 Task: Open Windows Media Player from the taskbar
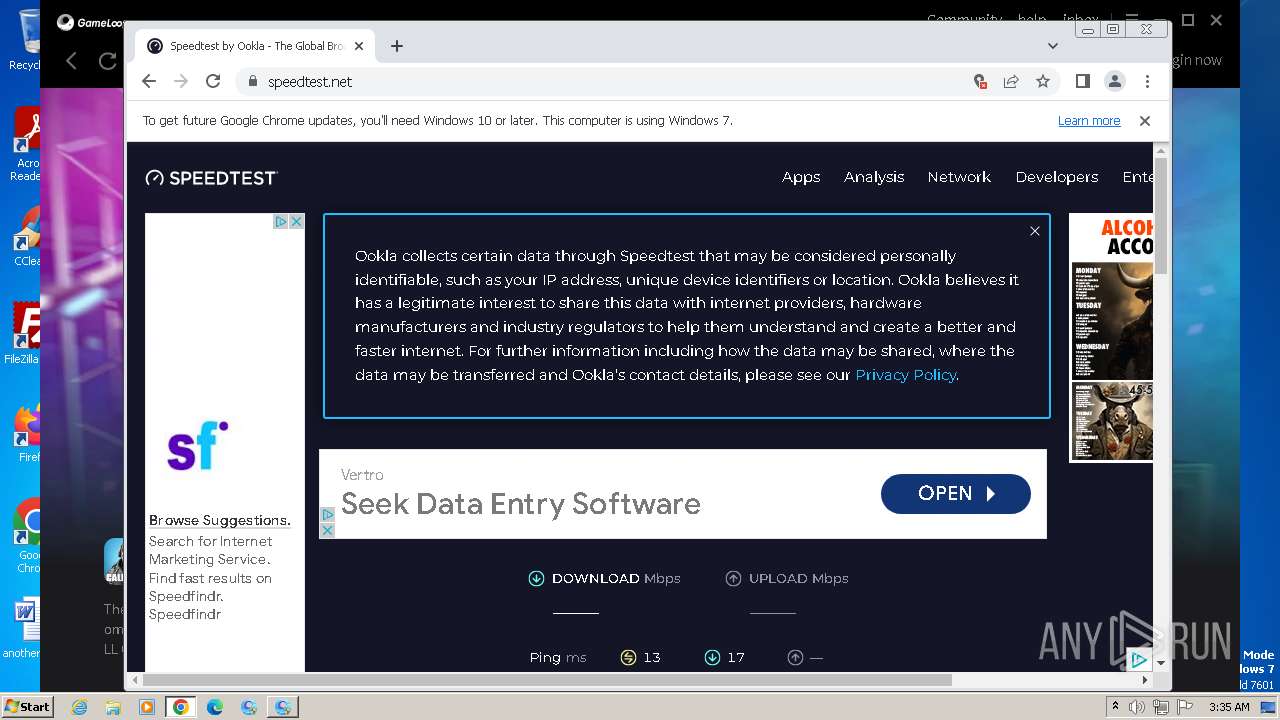[x=147, y=707]
